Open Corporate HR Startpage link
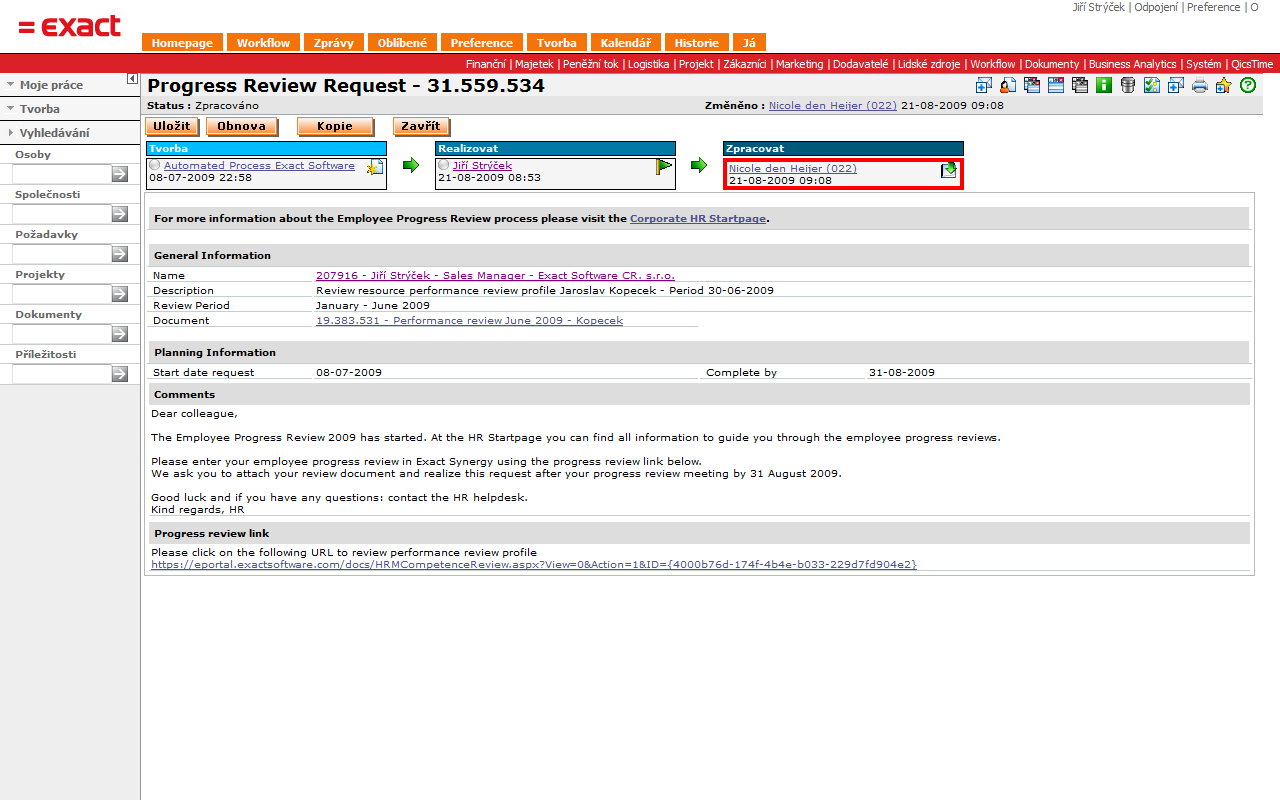The image size is (1280, 800). (x=699, y=218)
